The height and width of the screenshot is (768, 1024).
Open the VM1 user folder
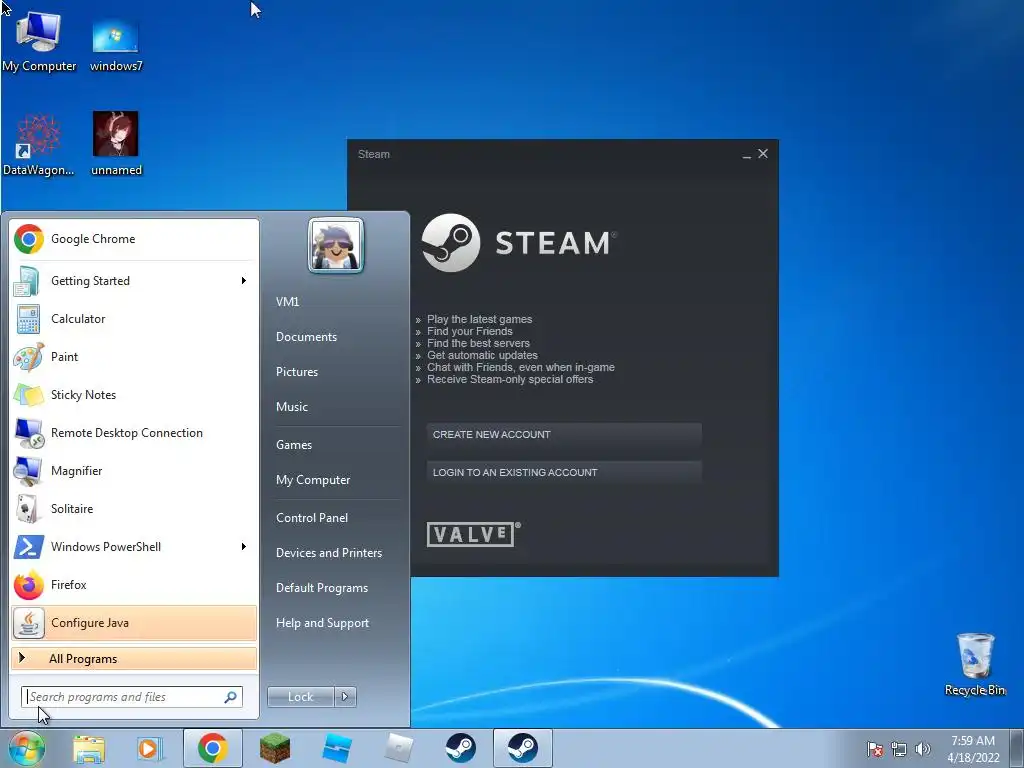[287, 302]
